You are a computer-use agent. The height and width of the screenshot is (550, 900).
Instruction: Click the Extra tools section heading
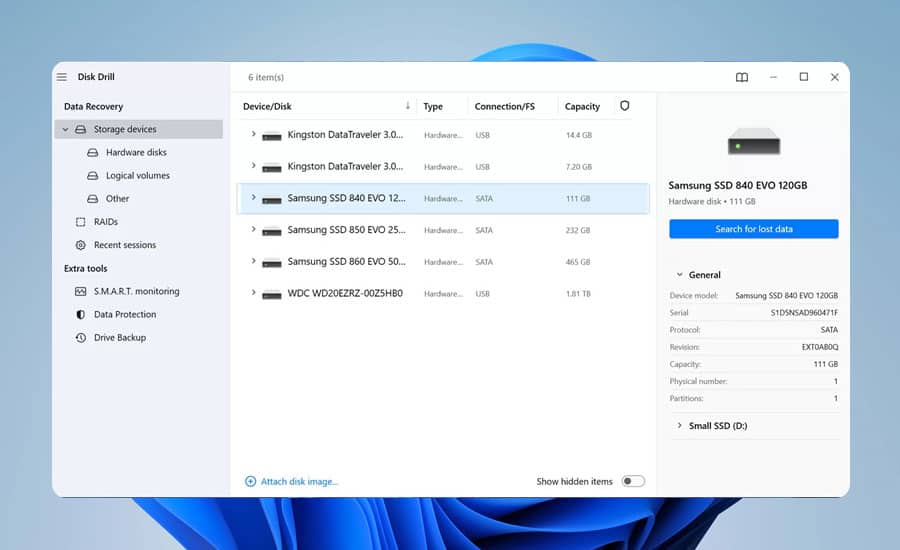point(86,268)
